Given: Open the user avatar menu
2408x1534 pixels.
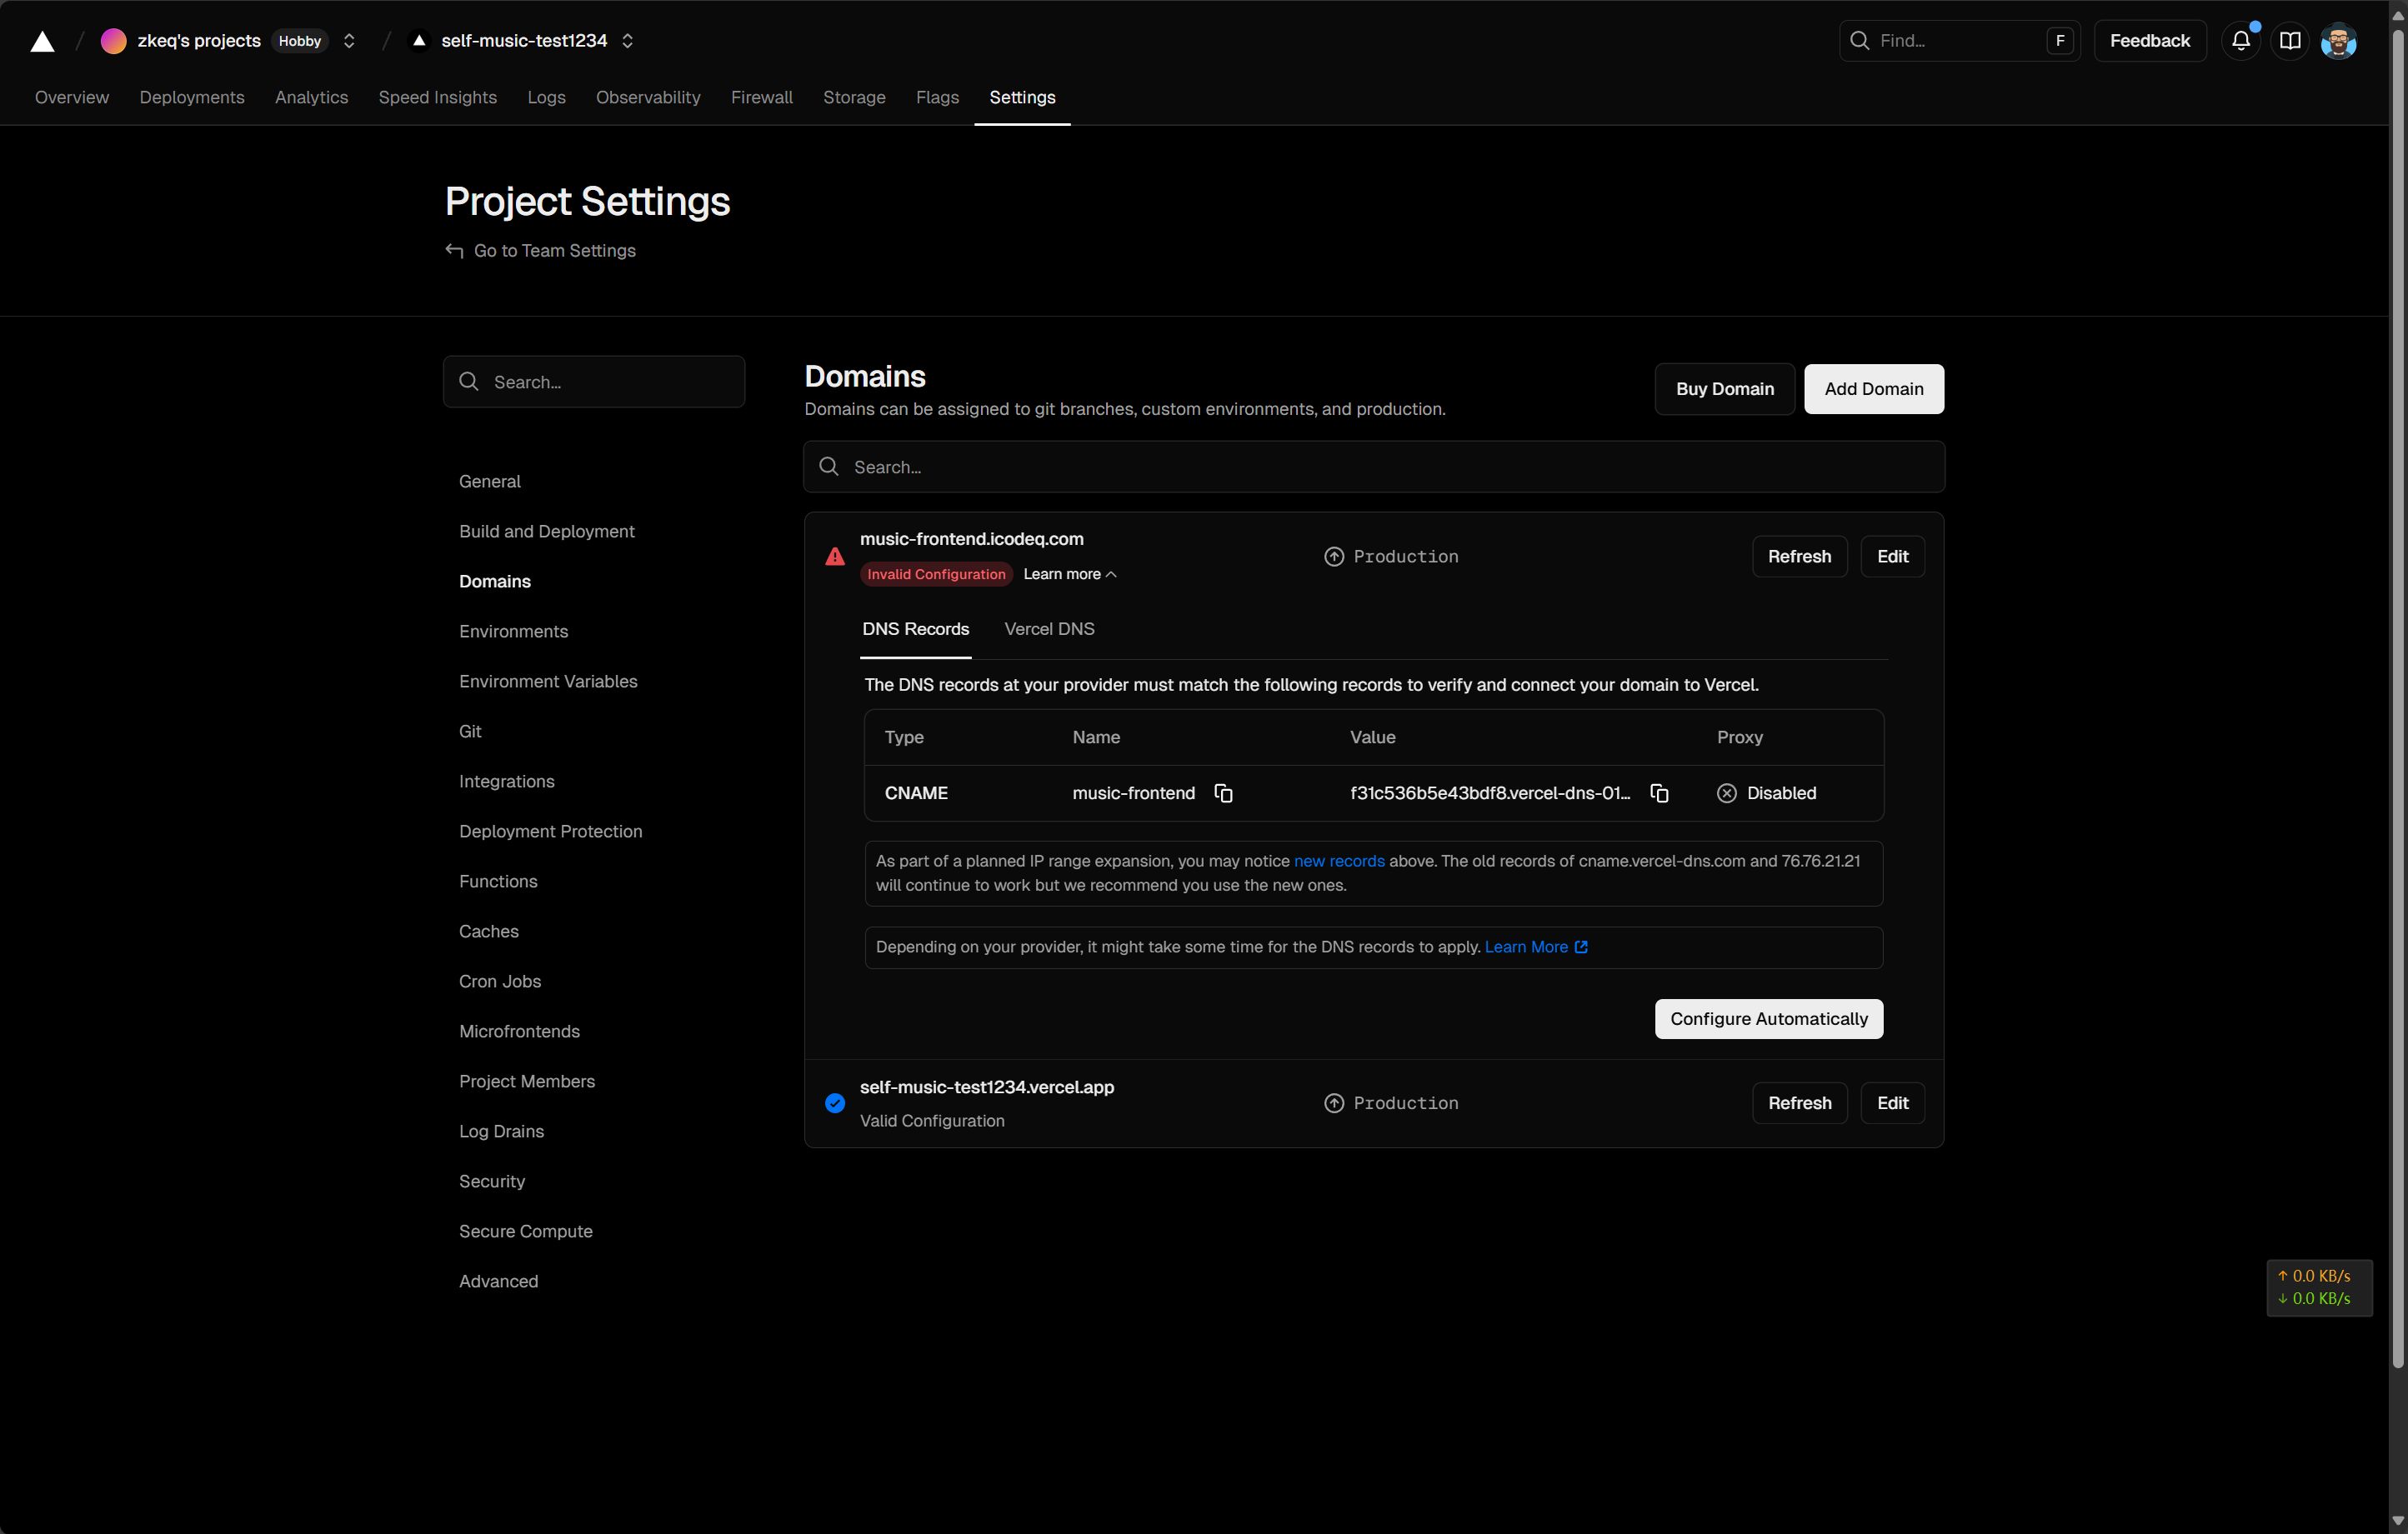Looking at the screenshot, I should coord(2338,41).
